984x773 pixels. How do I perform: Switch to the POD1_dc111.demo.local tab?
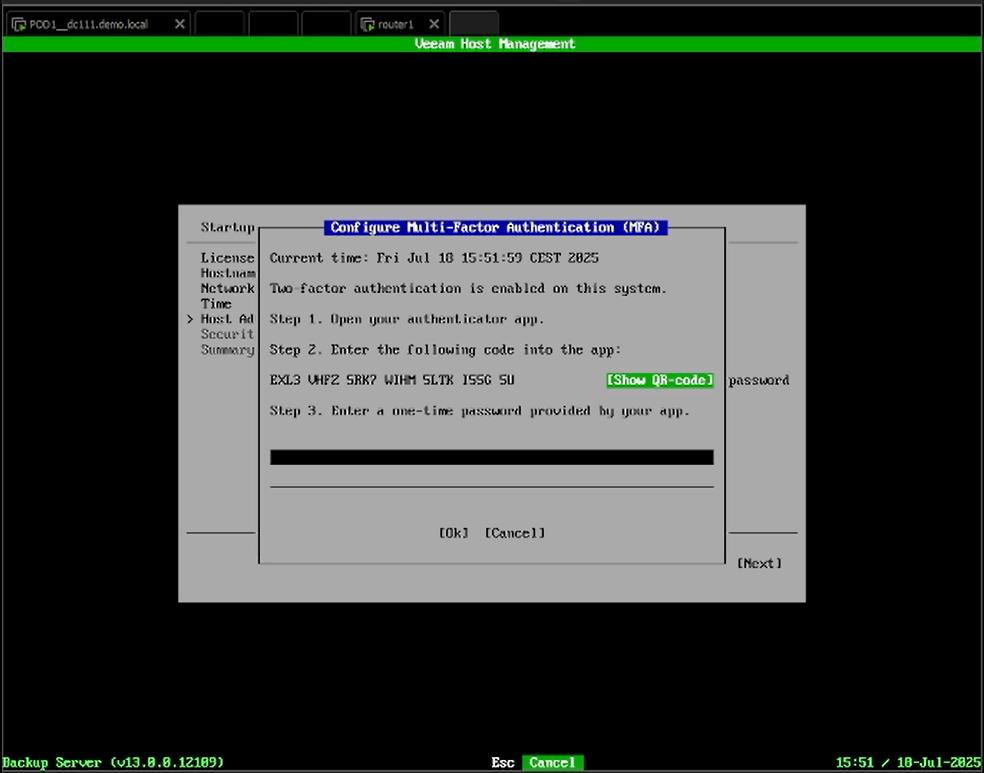(88, 24)
